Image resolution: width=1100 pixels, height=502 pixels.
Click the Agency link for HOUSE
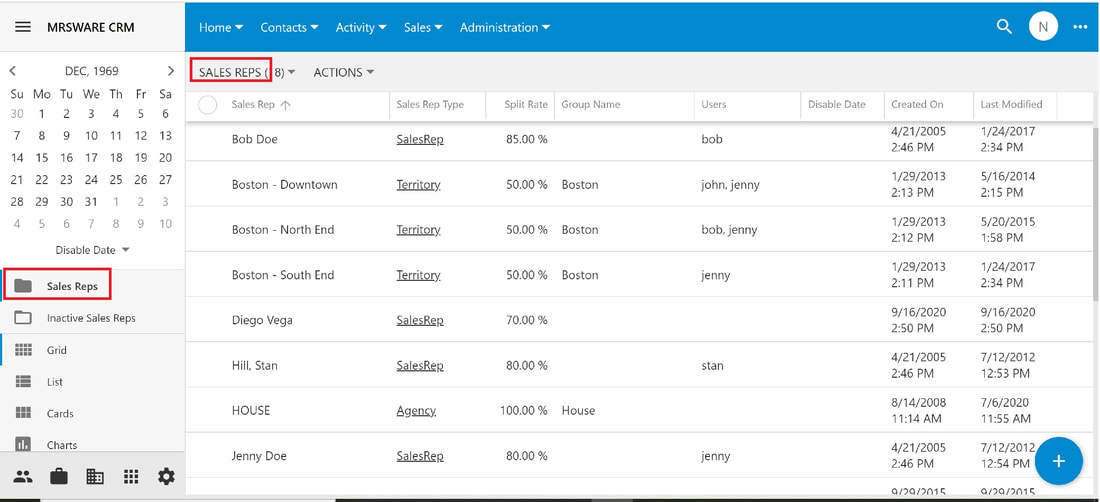[x=416, y=411]
